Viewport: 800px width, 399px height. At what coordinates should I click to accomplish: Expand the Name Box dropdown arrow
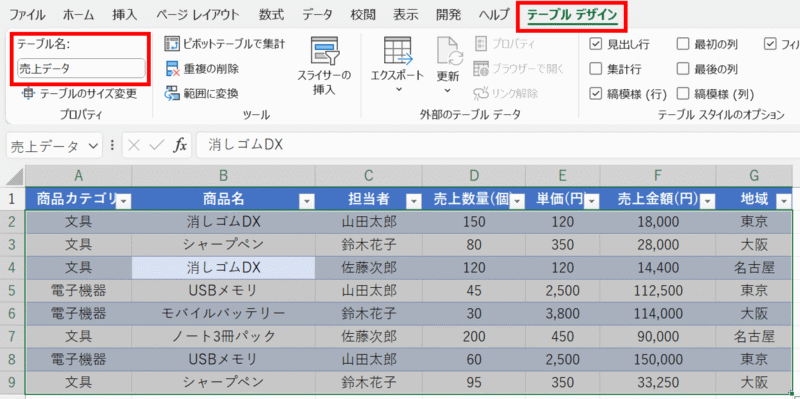click(93, 146)
